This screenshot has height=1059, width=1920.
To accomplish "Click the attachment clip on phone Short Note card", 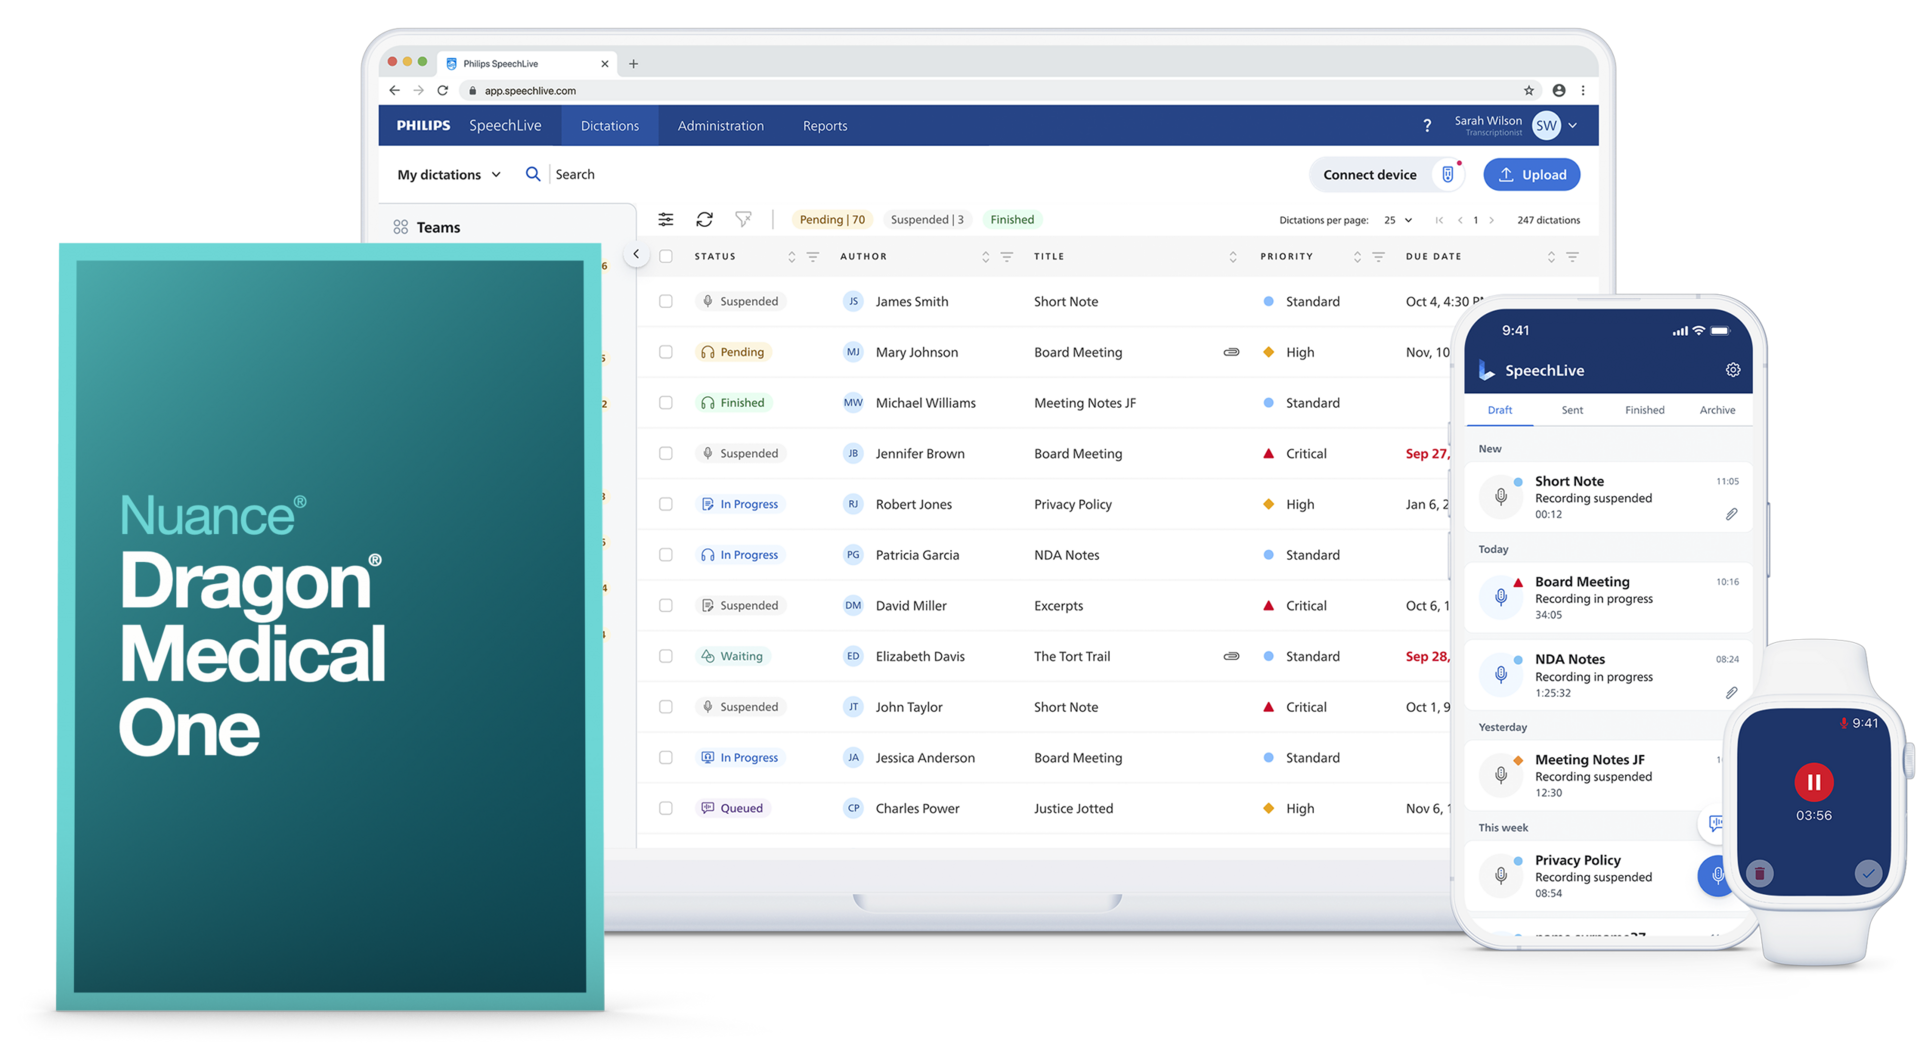I will click(1731, 514).
